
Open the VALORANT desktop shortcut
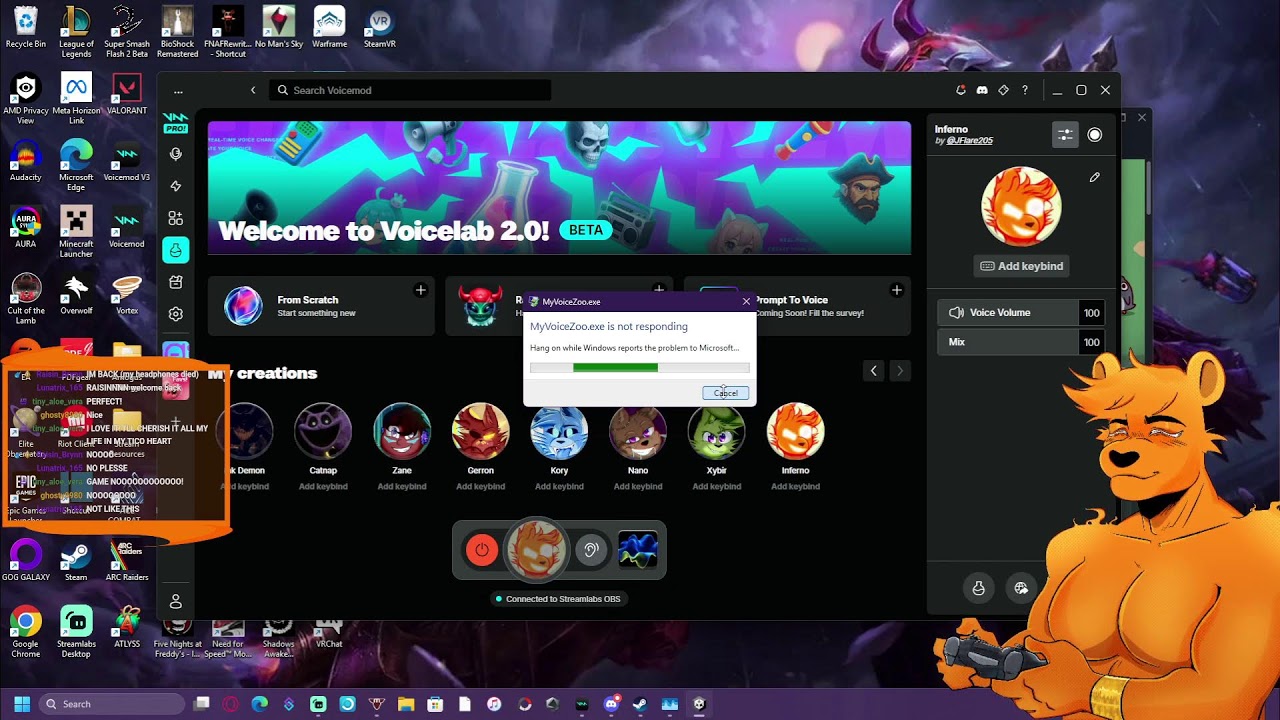pyautogui.click(x=127, y=94)
